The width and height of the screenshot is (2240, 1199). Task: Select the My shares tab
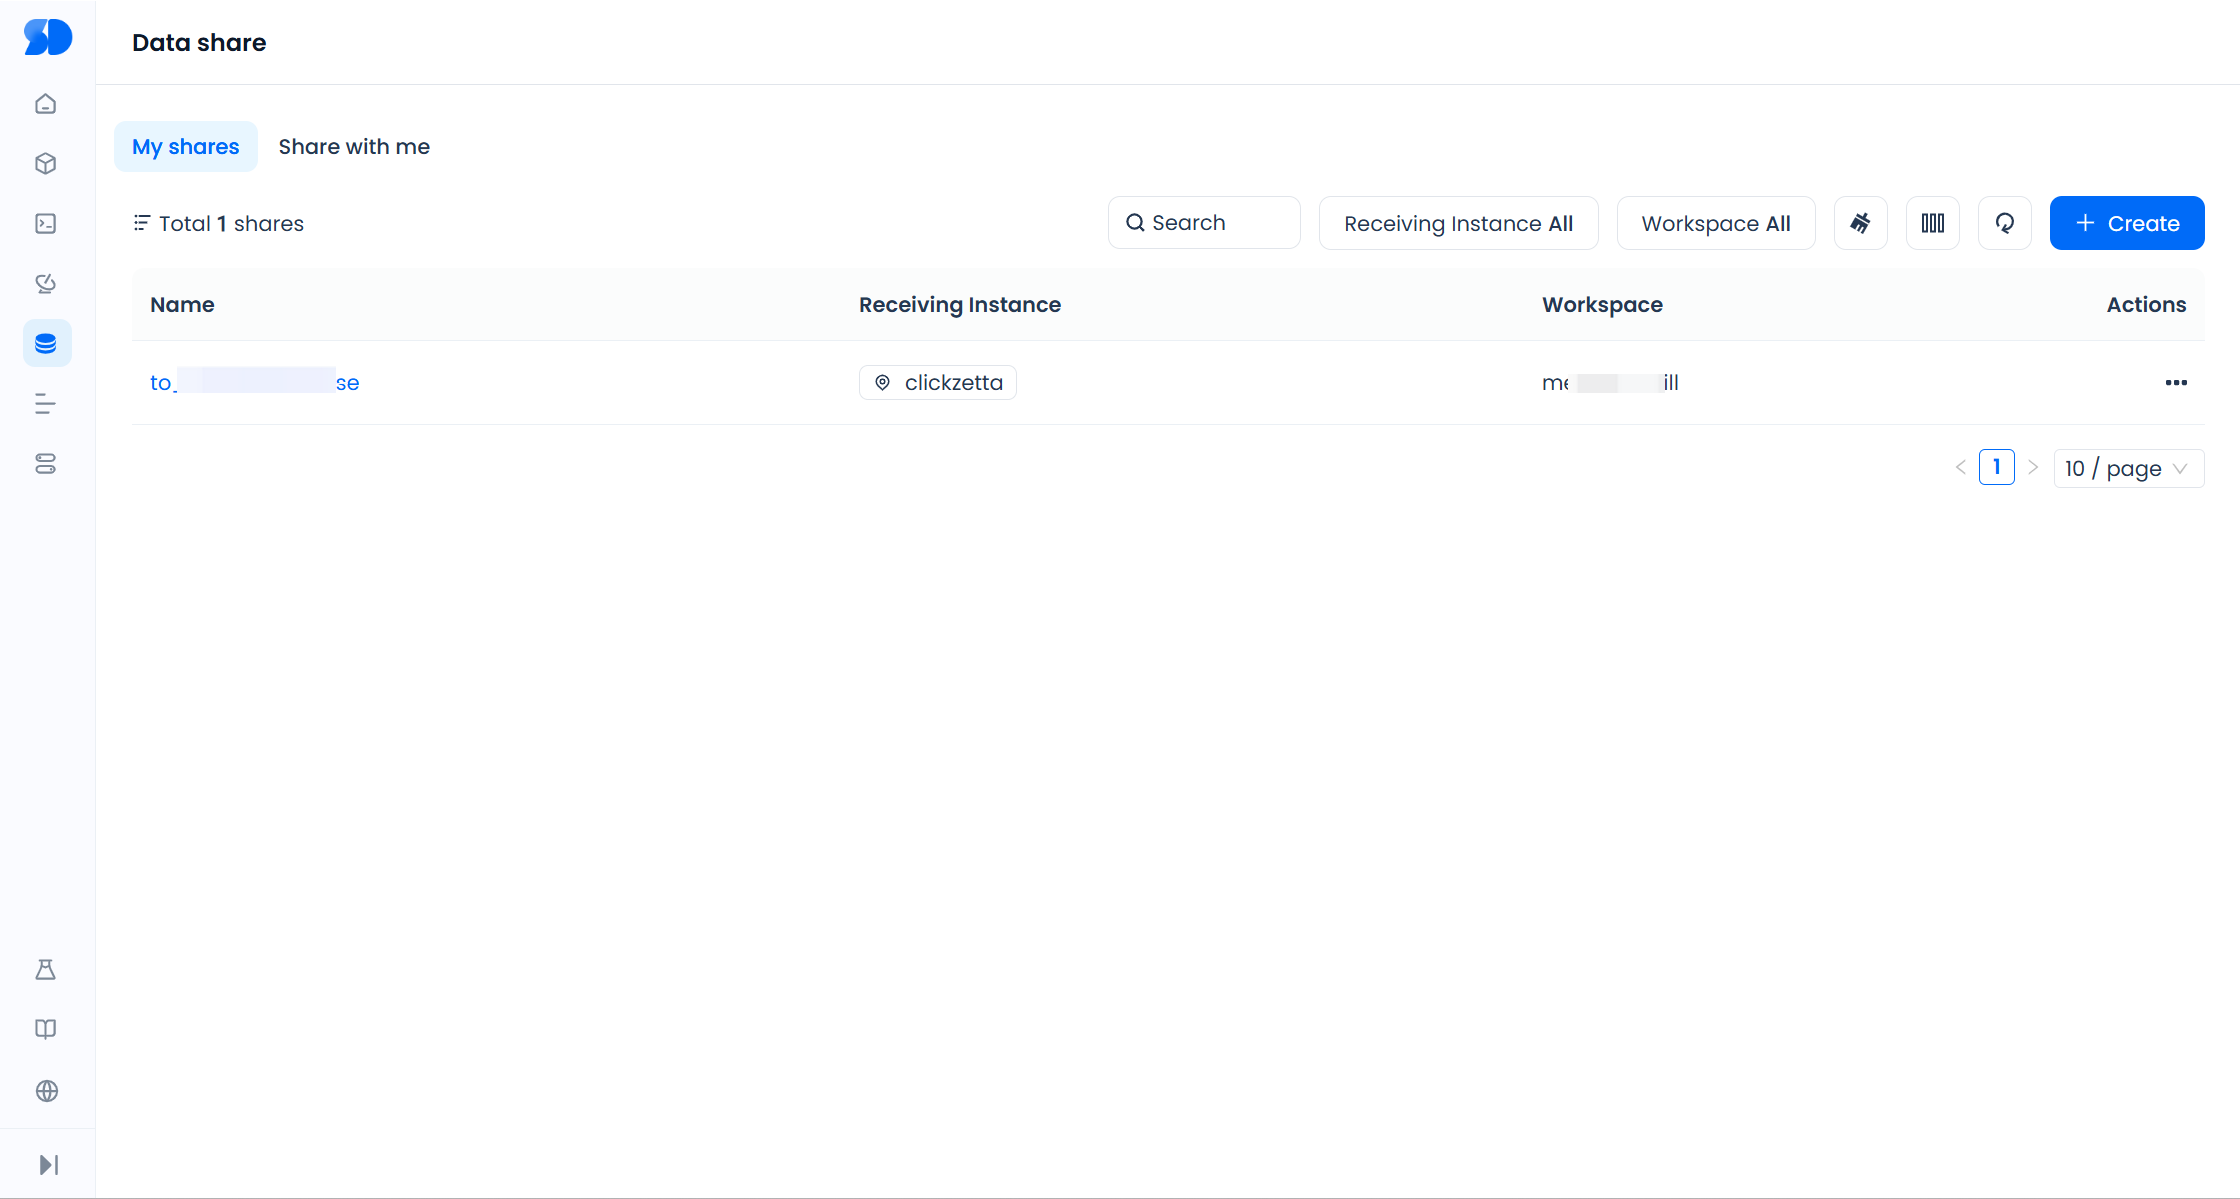186,147
